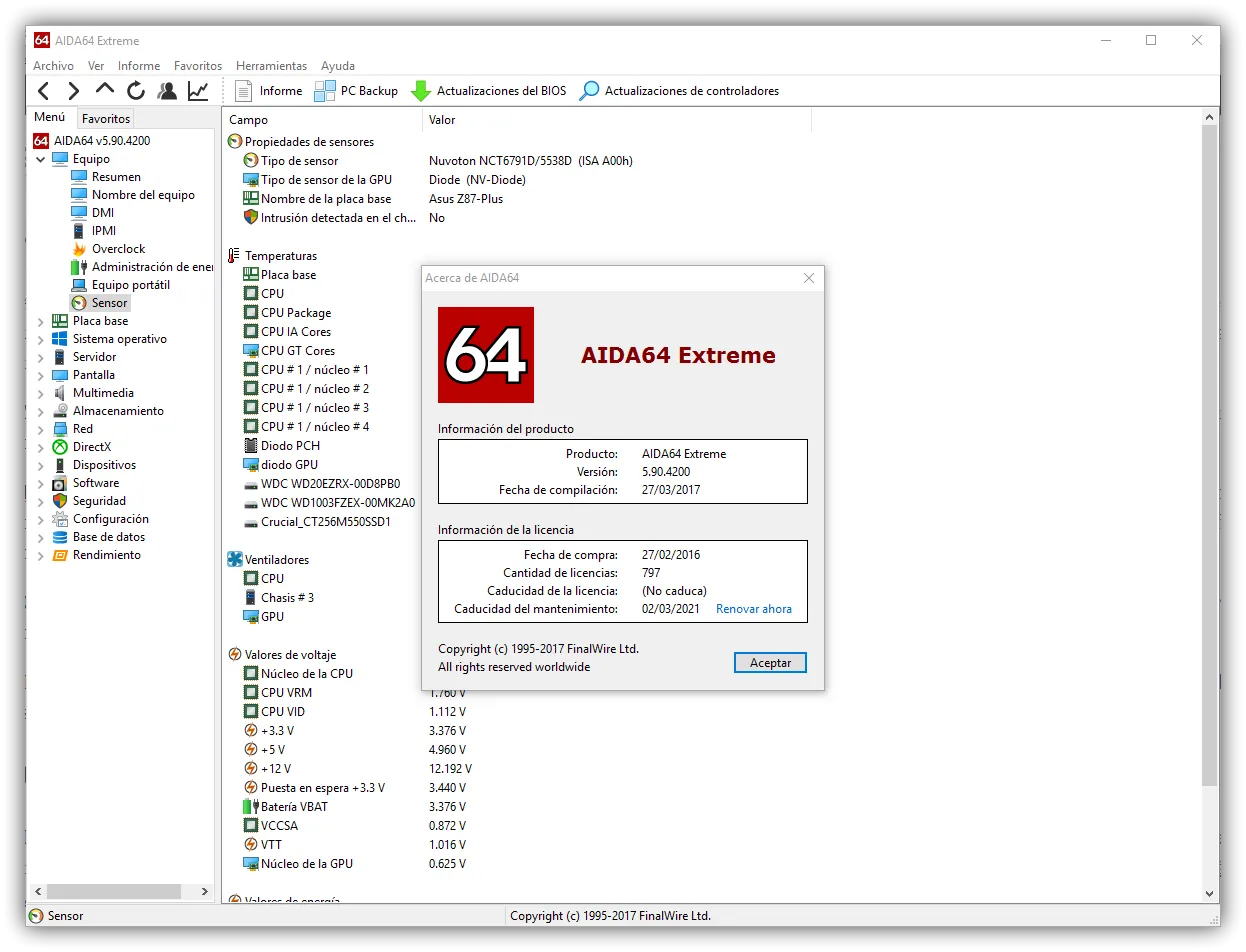Expand the DirectX tree node
The width and height of the screenshot is (1246, 952).
coord(41,447)
